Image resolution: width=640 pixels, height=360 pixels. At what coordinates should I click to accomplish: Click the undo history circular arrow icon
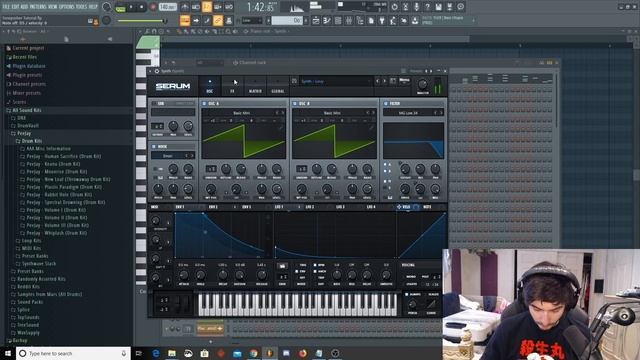pos(394,7)
